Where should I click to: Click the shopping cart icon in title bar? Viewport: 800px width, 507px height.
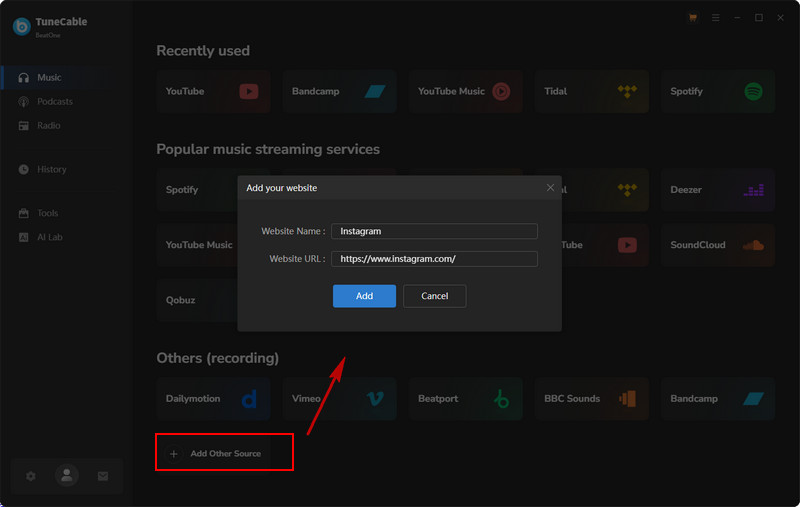coord(693,17)
